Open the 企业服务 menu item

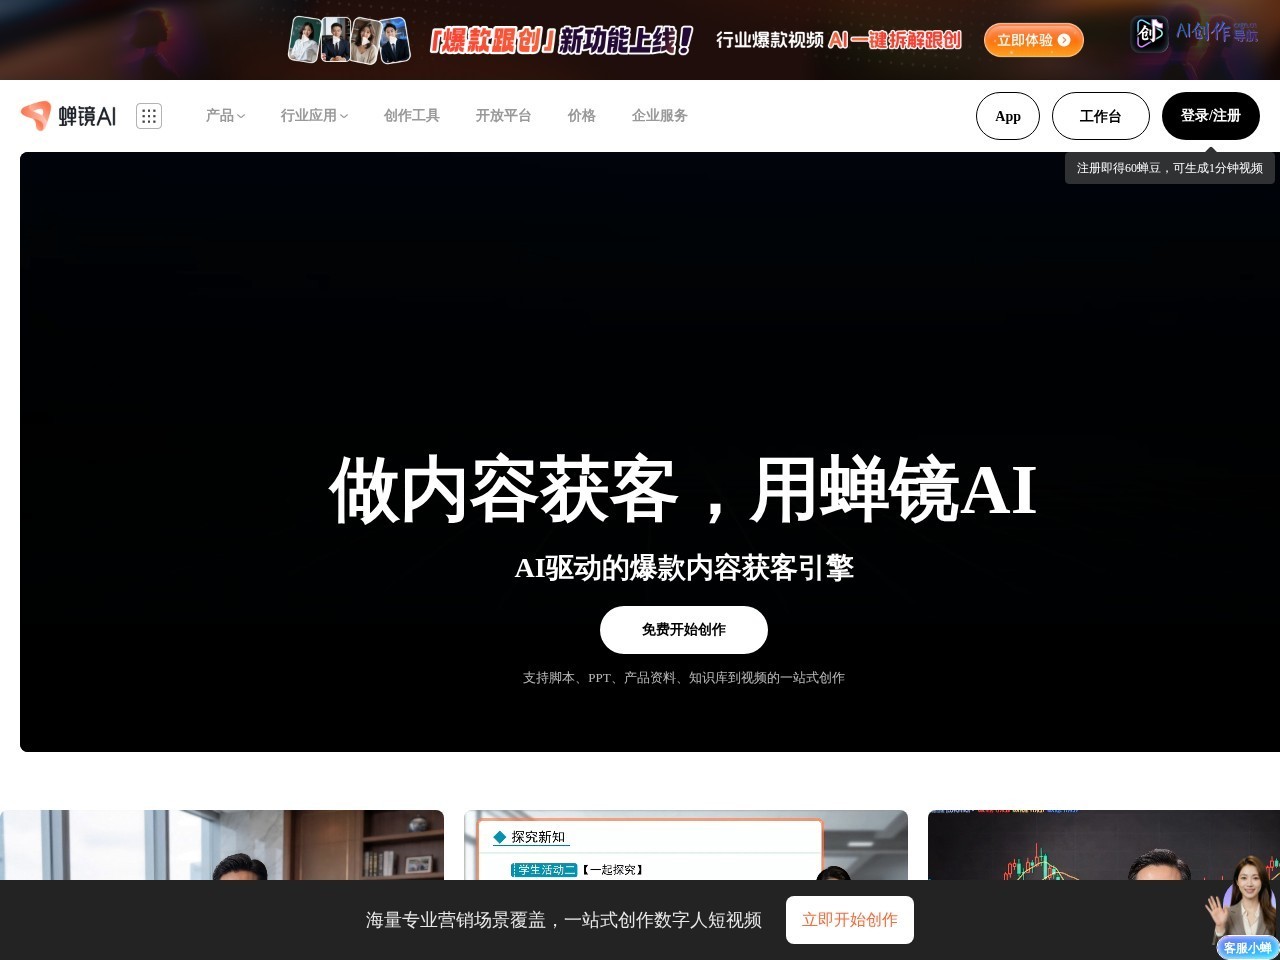(660, 116)
